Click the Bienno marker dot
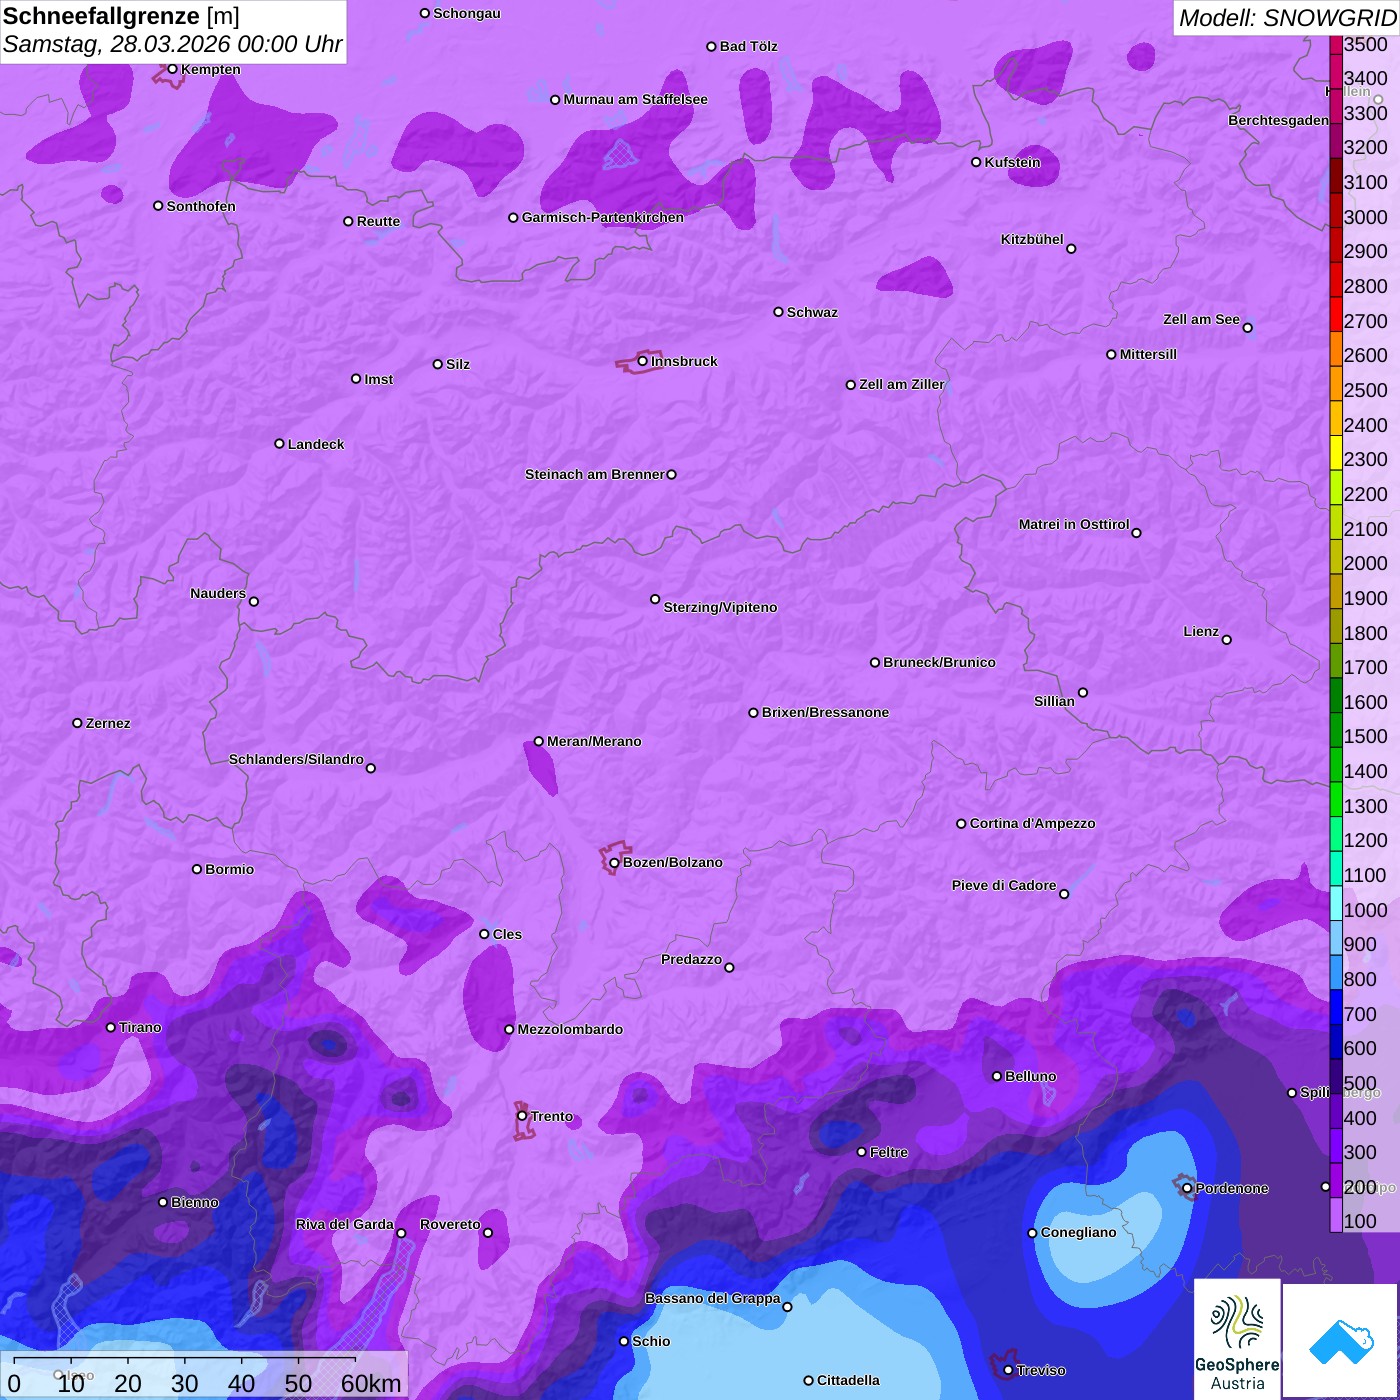This screenshot has width=1400, height=1400. click(x=163, y=1202)
